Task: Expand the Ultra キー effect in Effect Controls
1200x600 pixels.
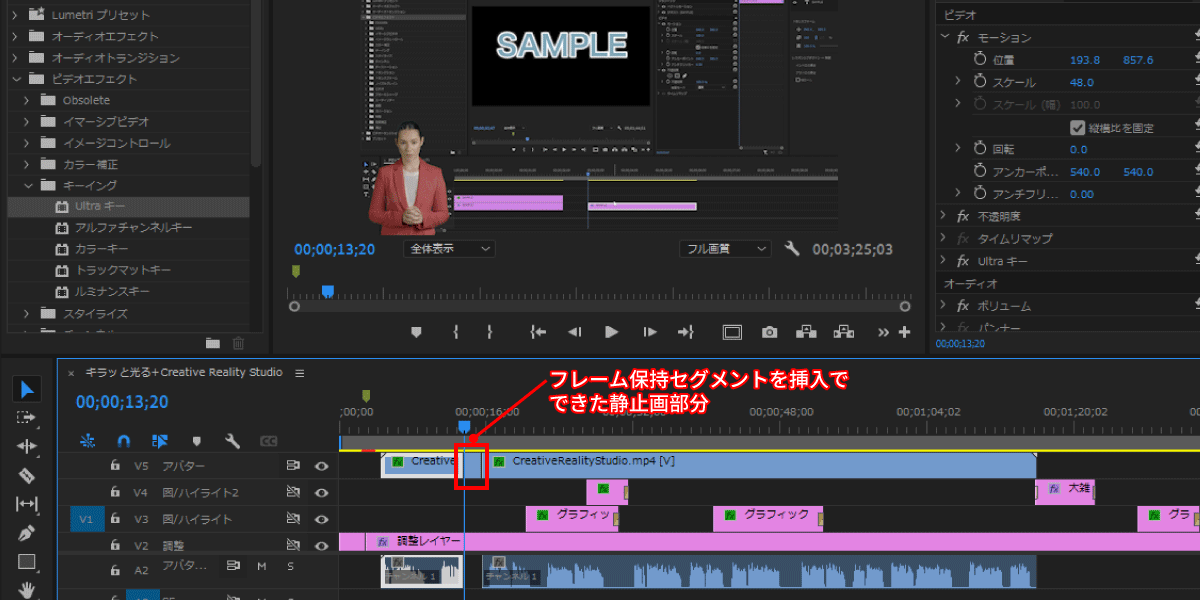Action: (x=945, y=261)
